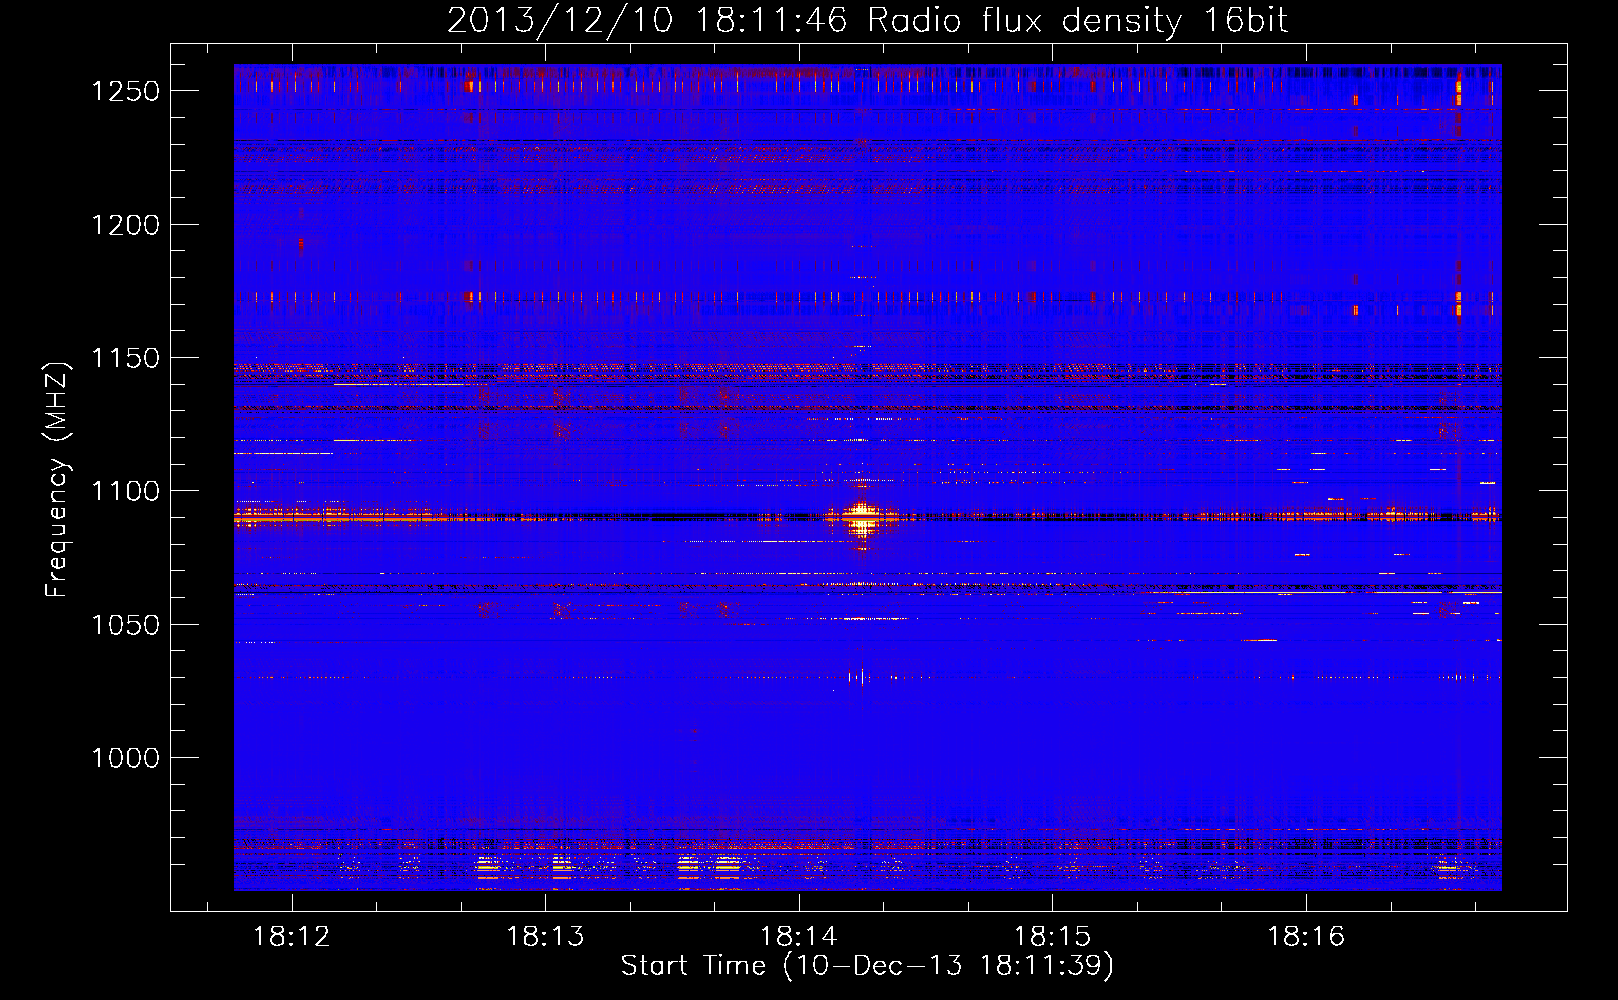Click the 18:12 time tick label
The width and height of the screenshot is (1618, 1000).
coord(292,937)
